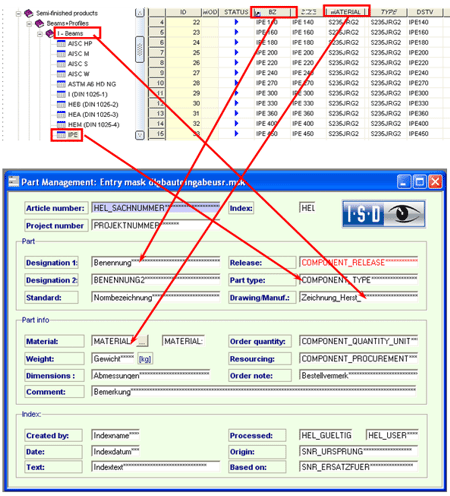This screenshot has width=450, height=496.
Task: Click the Semi-finished products book icon
Action: tap(29, 13)
